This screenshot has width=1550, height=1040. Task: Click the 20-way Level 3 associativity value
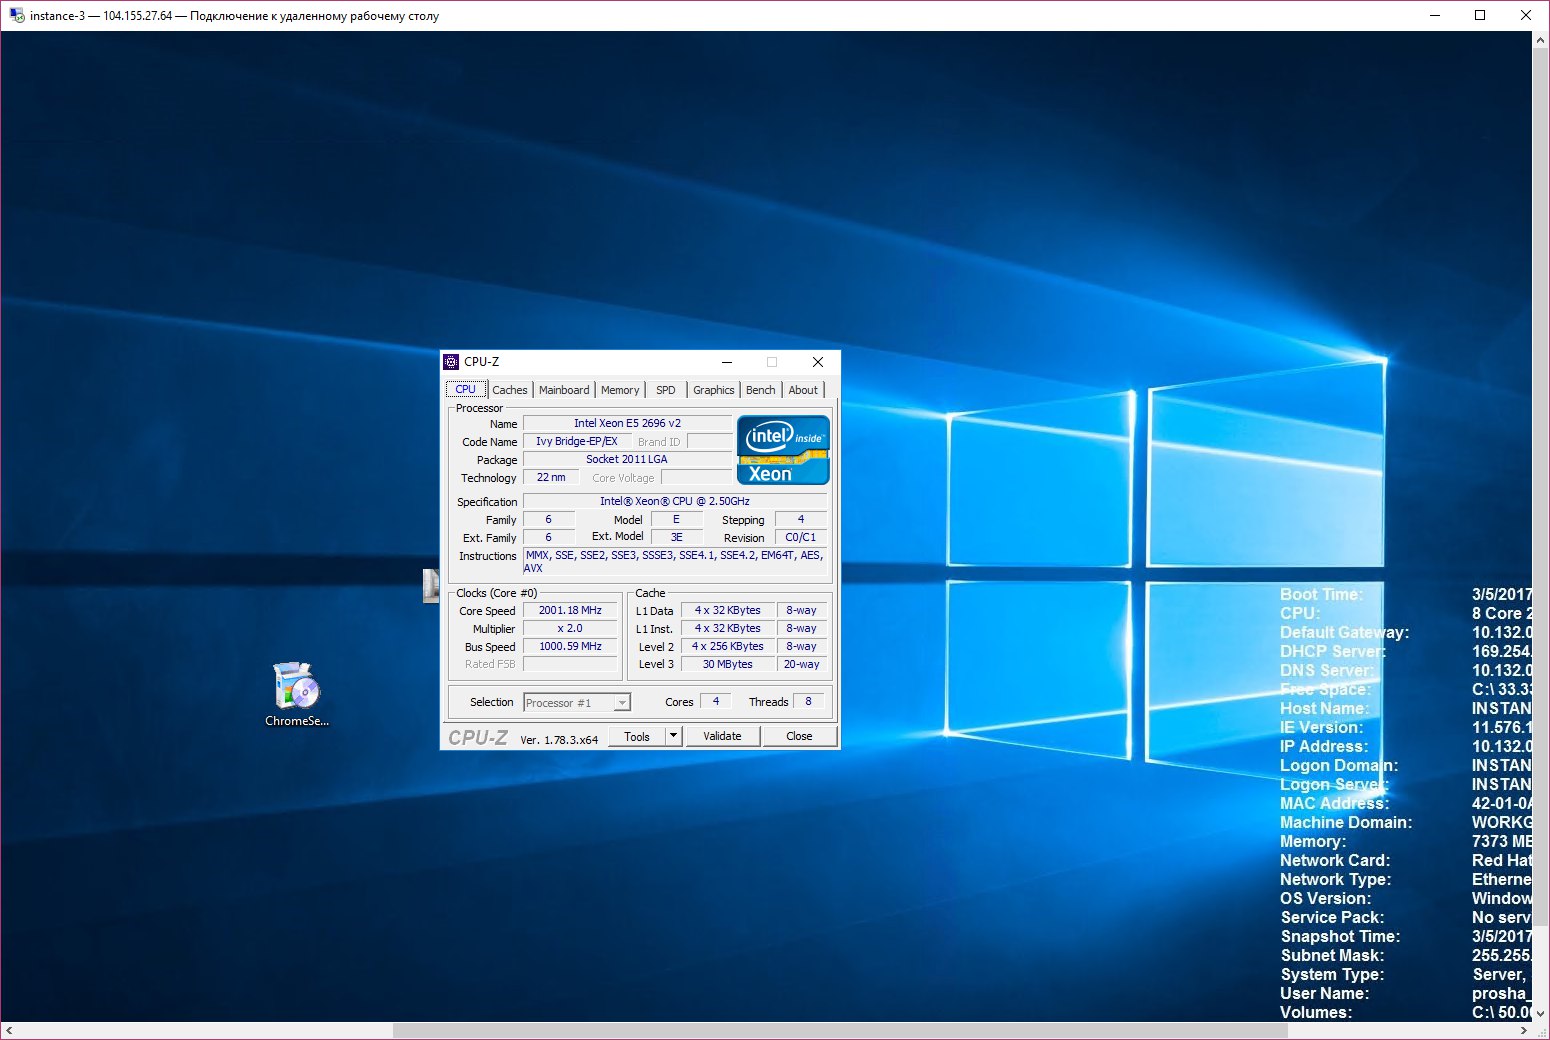tap(802, 664)
